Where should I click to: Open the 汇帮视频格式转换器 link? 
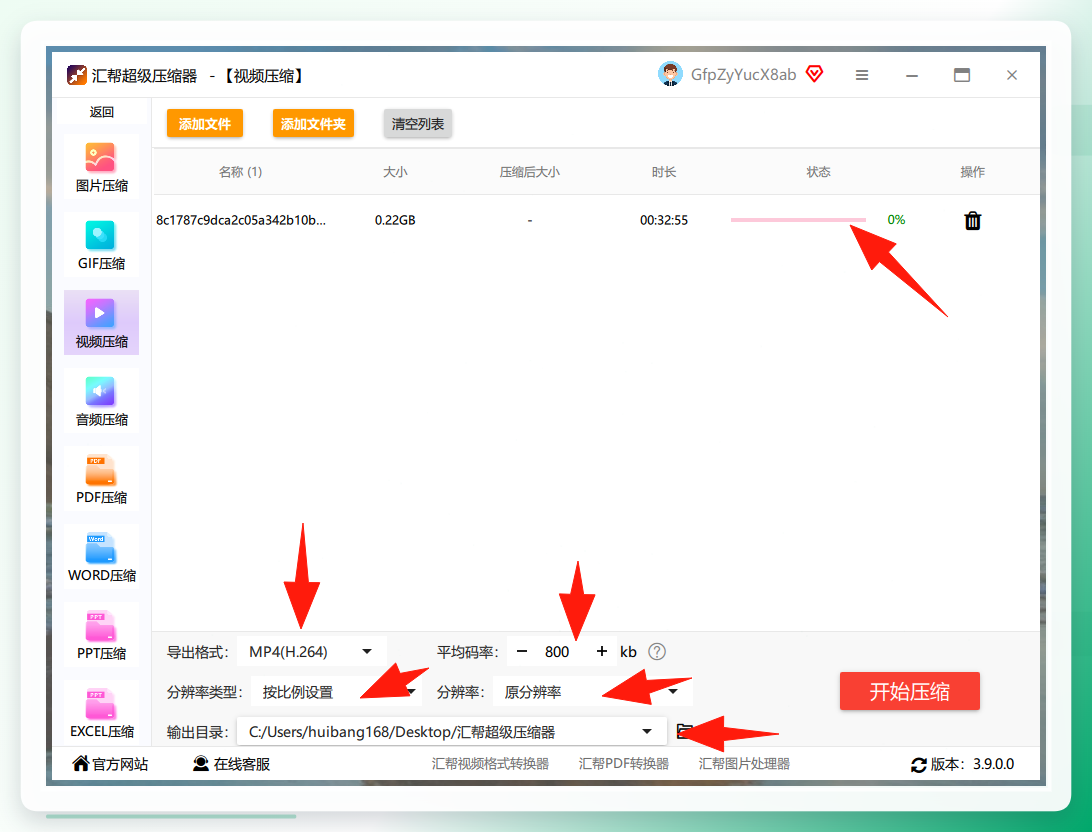(x=490, y=764)
